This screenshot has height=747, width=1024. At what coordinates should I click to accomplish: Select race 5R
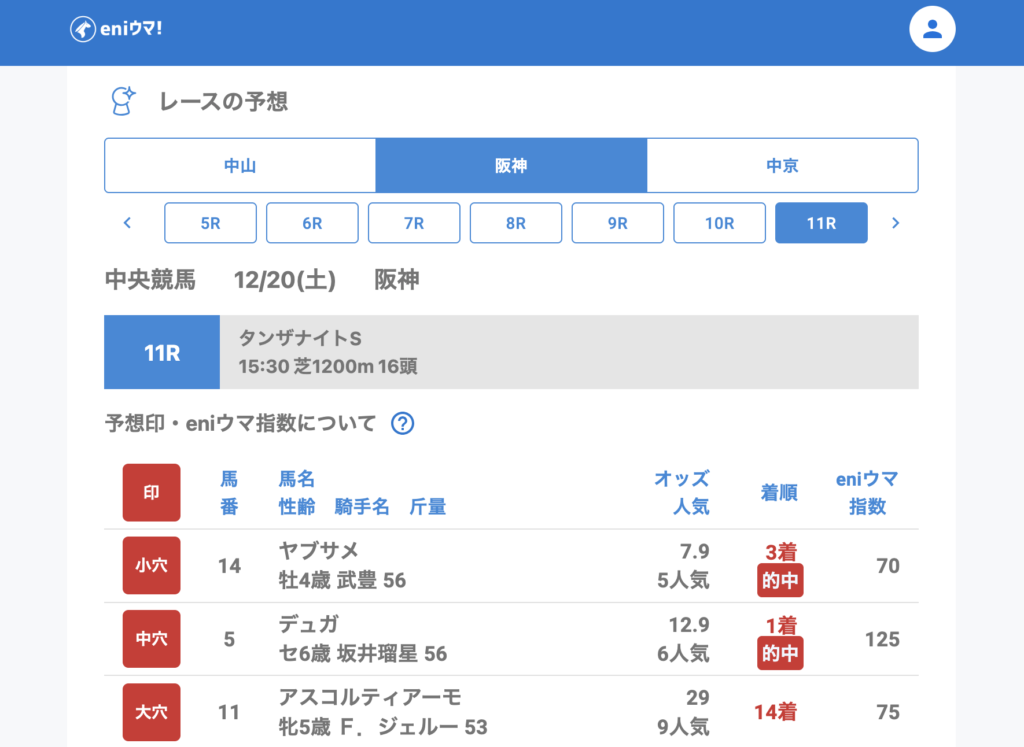210,223
